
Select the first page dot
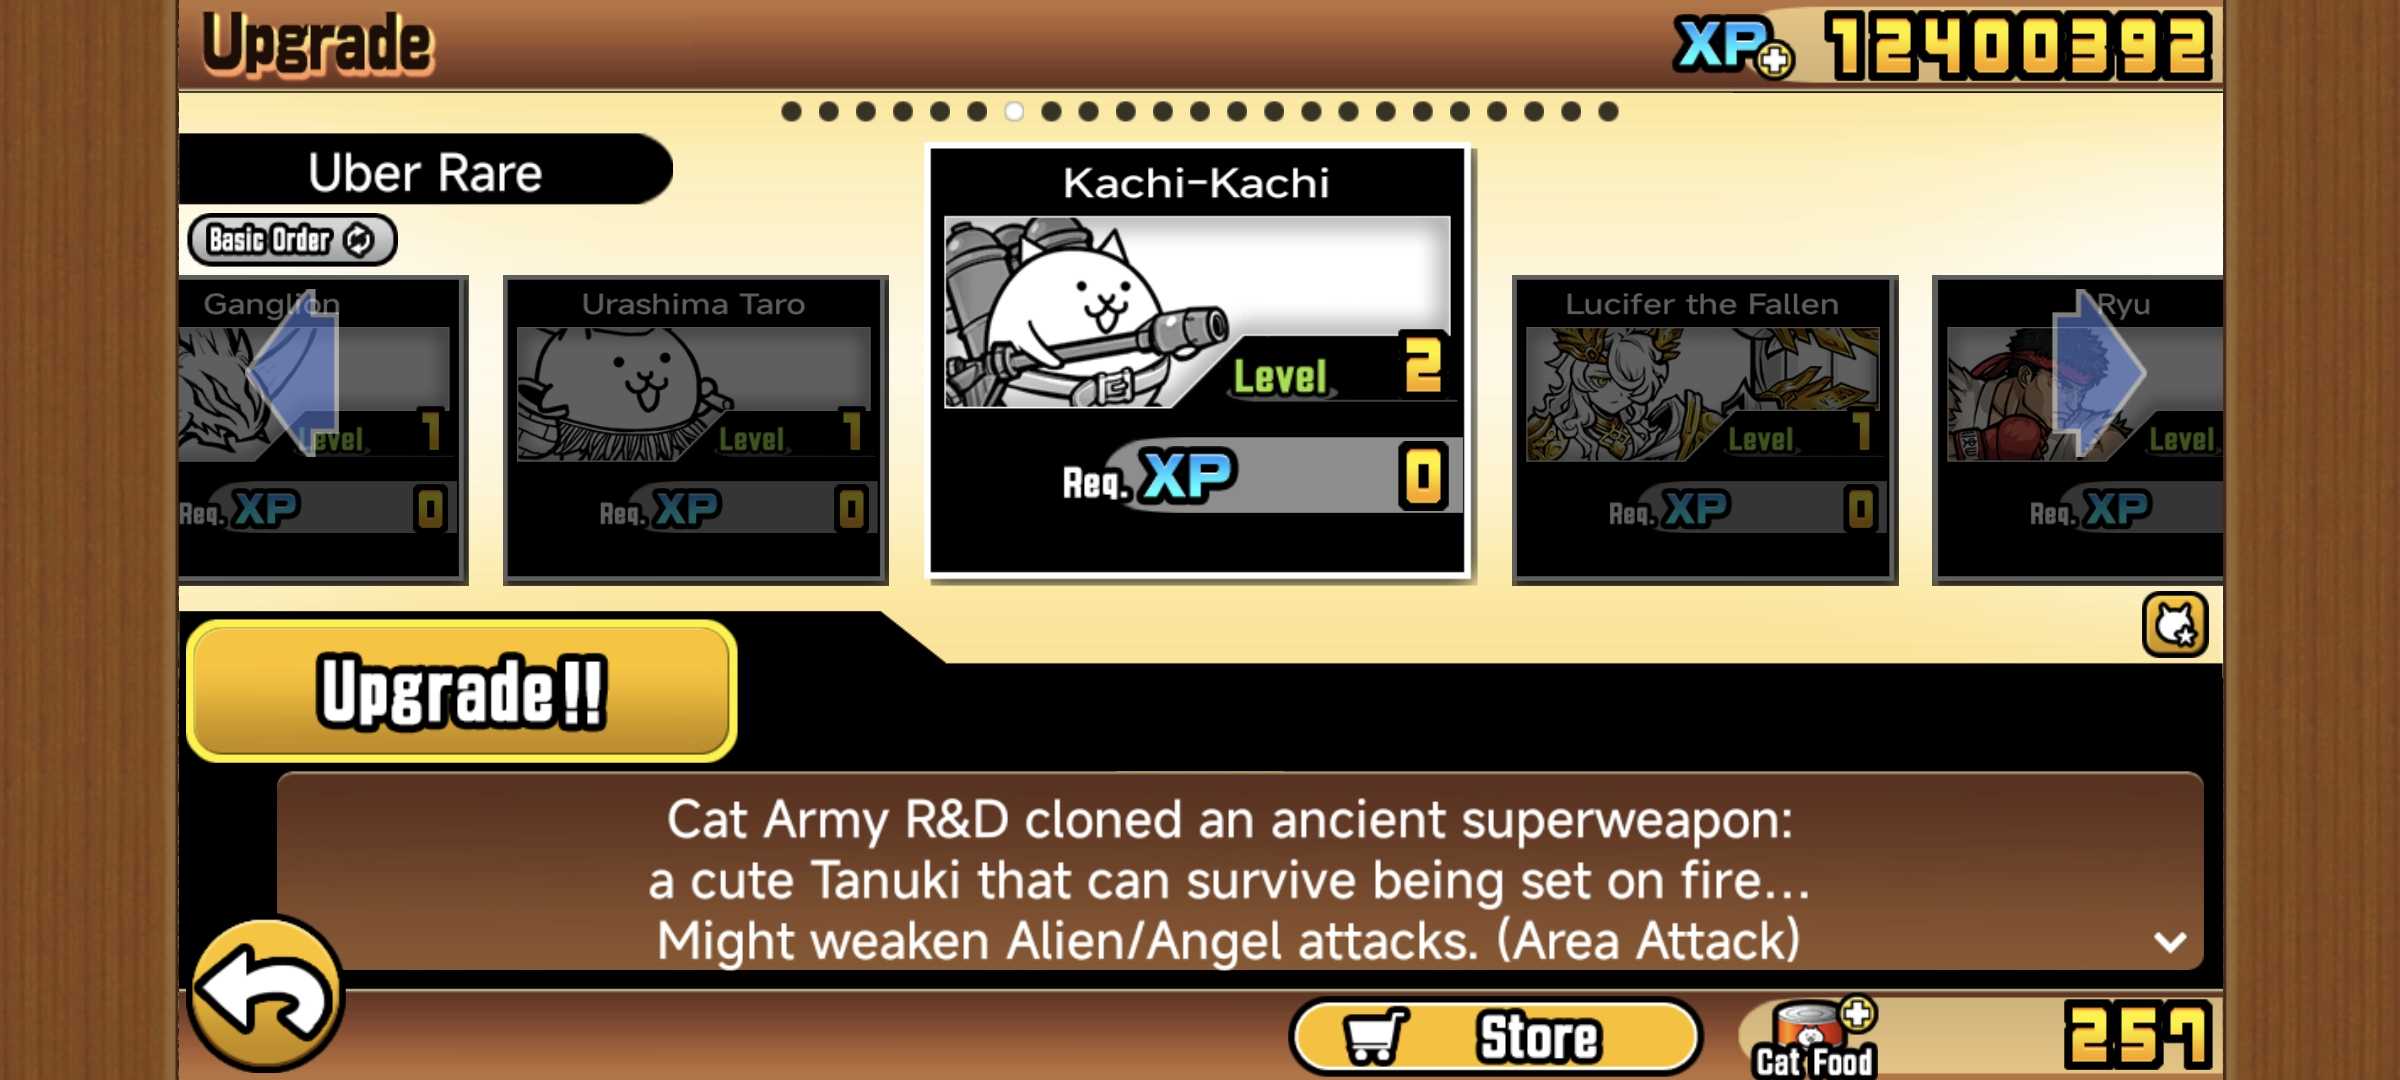[791, 111]
